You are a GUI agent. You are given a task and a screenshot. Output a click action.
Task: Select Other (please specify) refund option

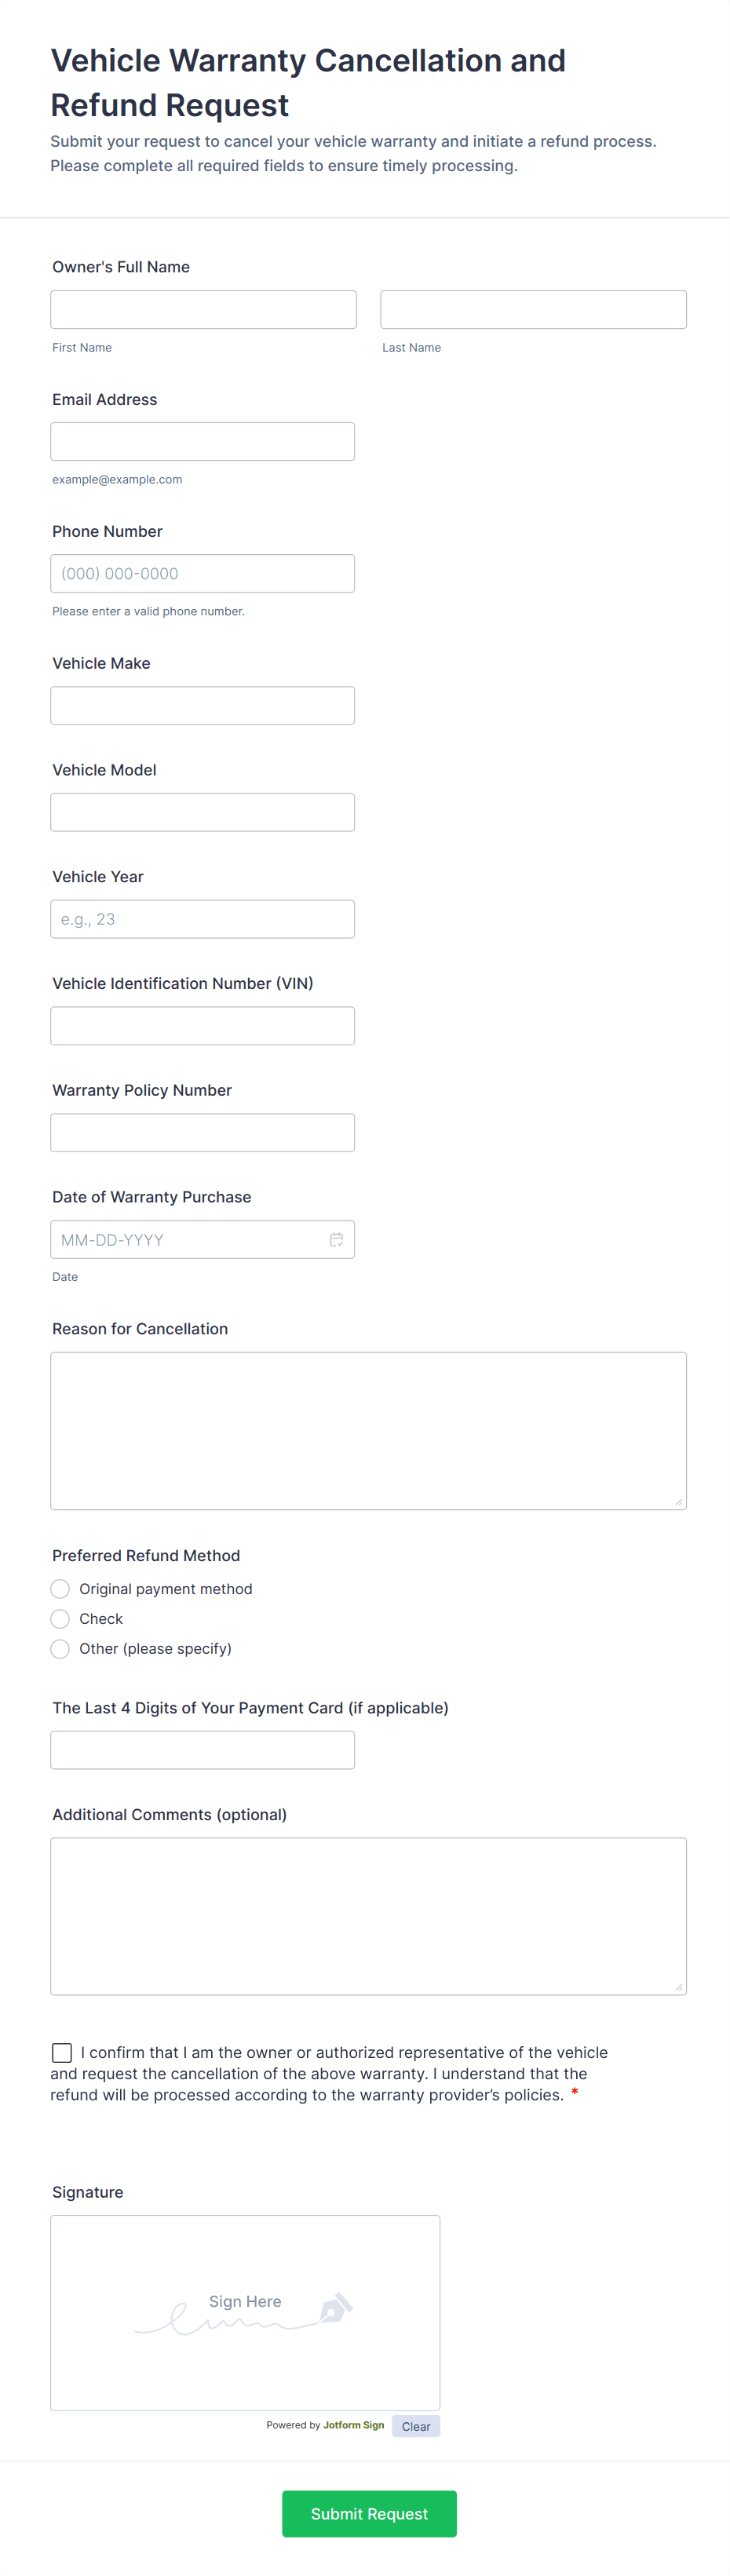tap(60, 1648)
